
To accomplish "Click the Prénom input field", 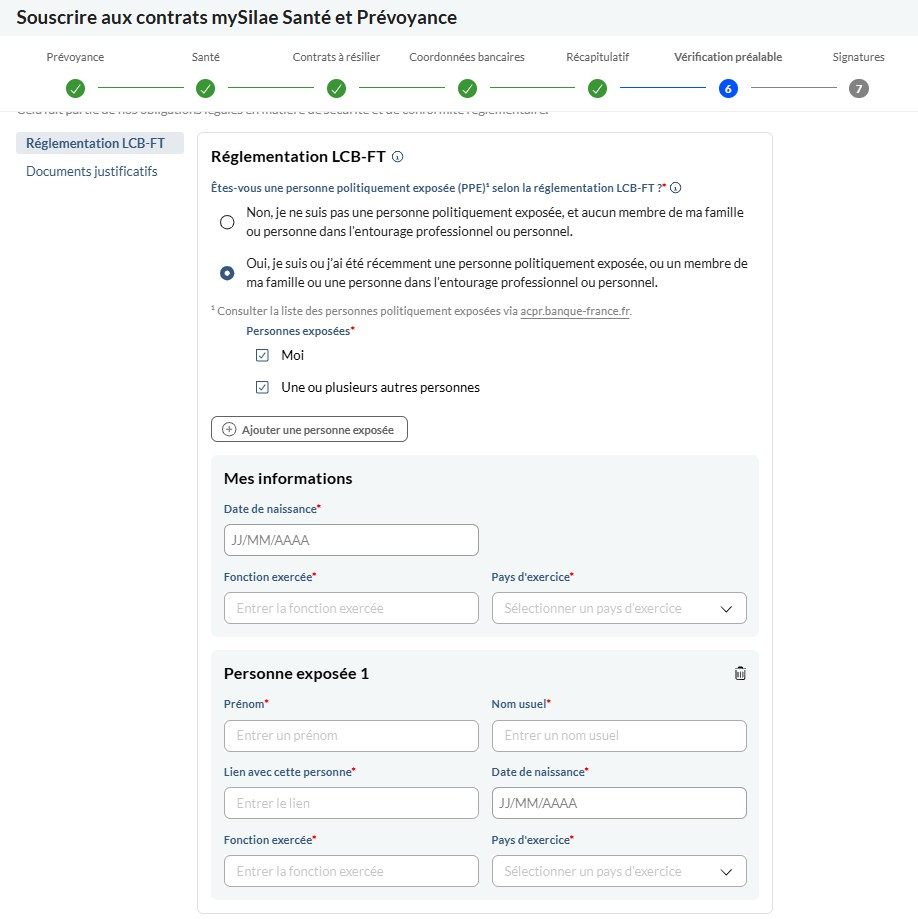I will pos(351,736).
